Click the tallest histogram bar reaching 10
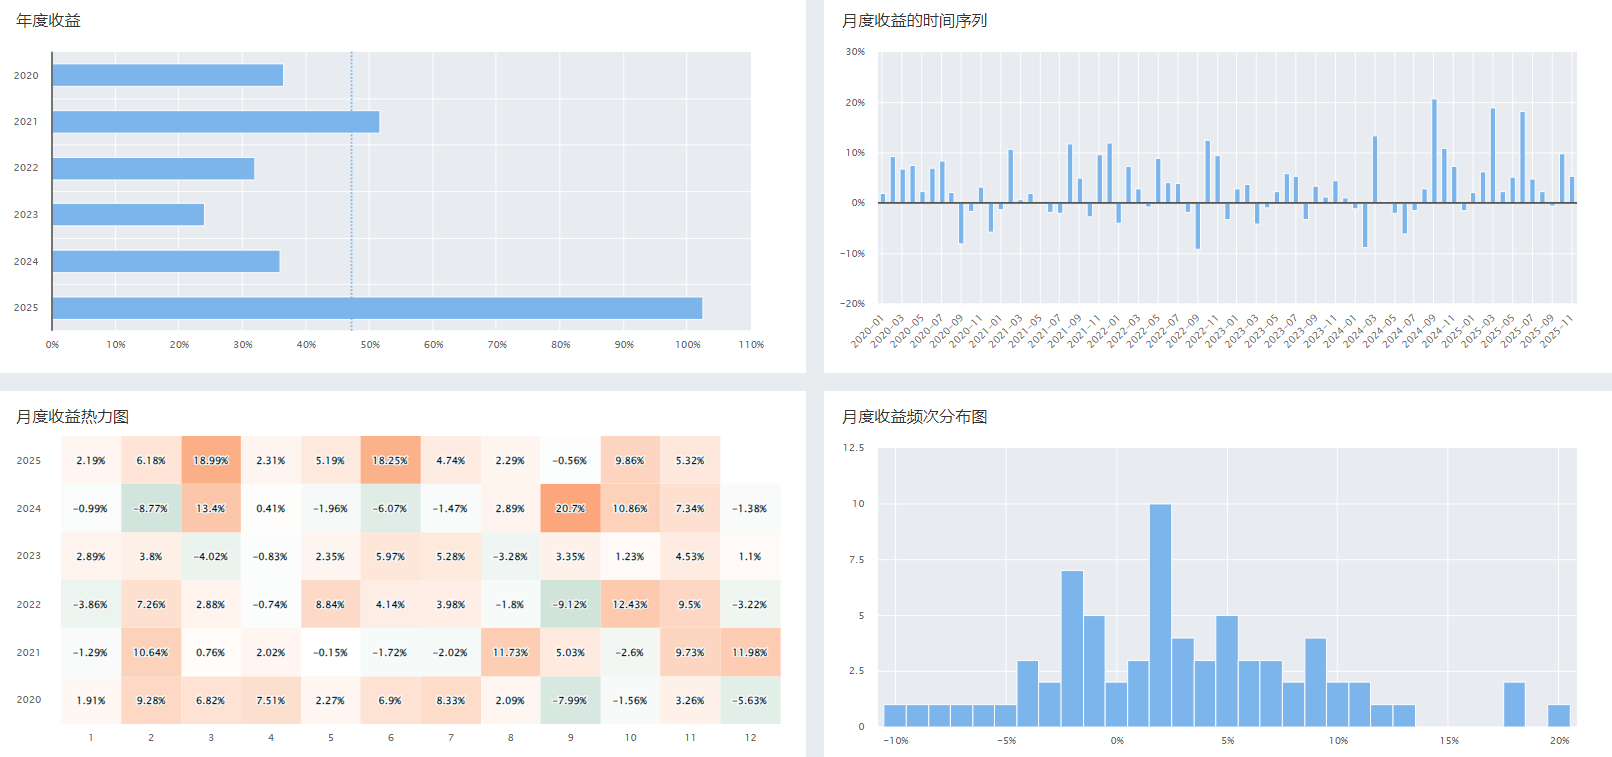This screenshot has height=757, width=1612. [x=1160, y=615]
